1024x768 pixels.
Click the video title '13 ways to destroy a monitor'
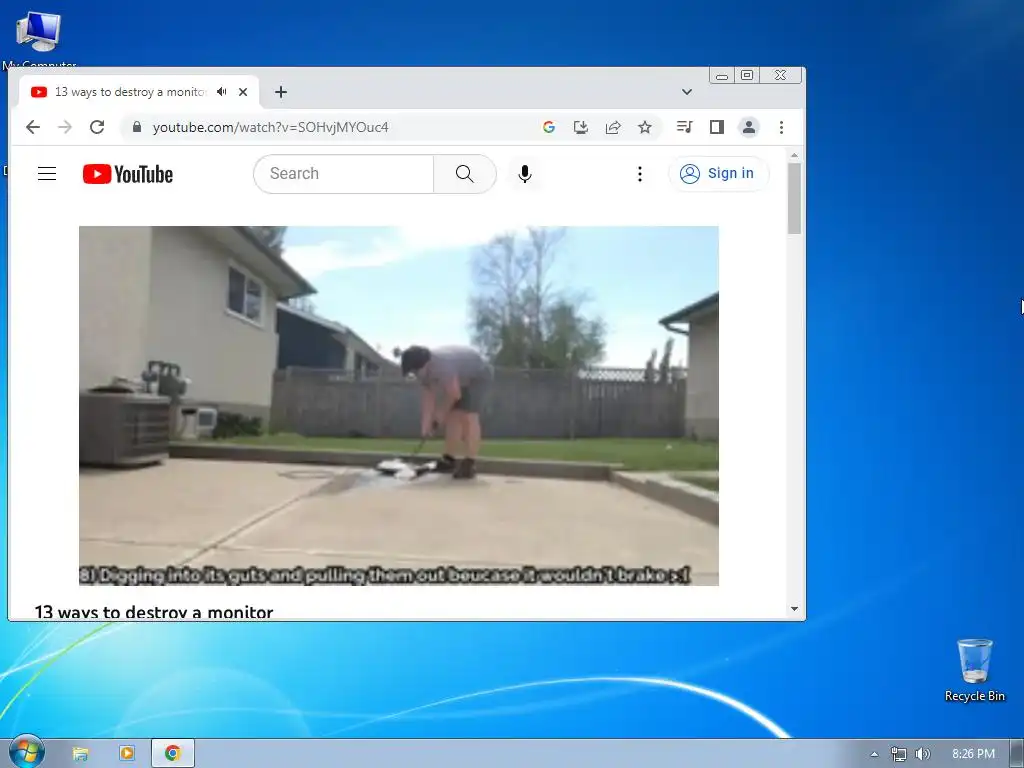coord(153,612)
